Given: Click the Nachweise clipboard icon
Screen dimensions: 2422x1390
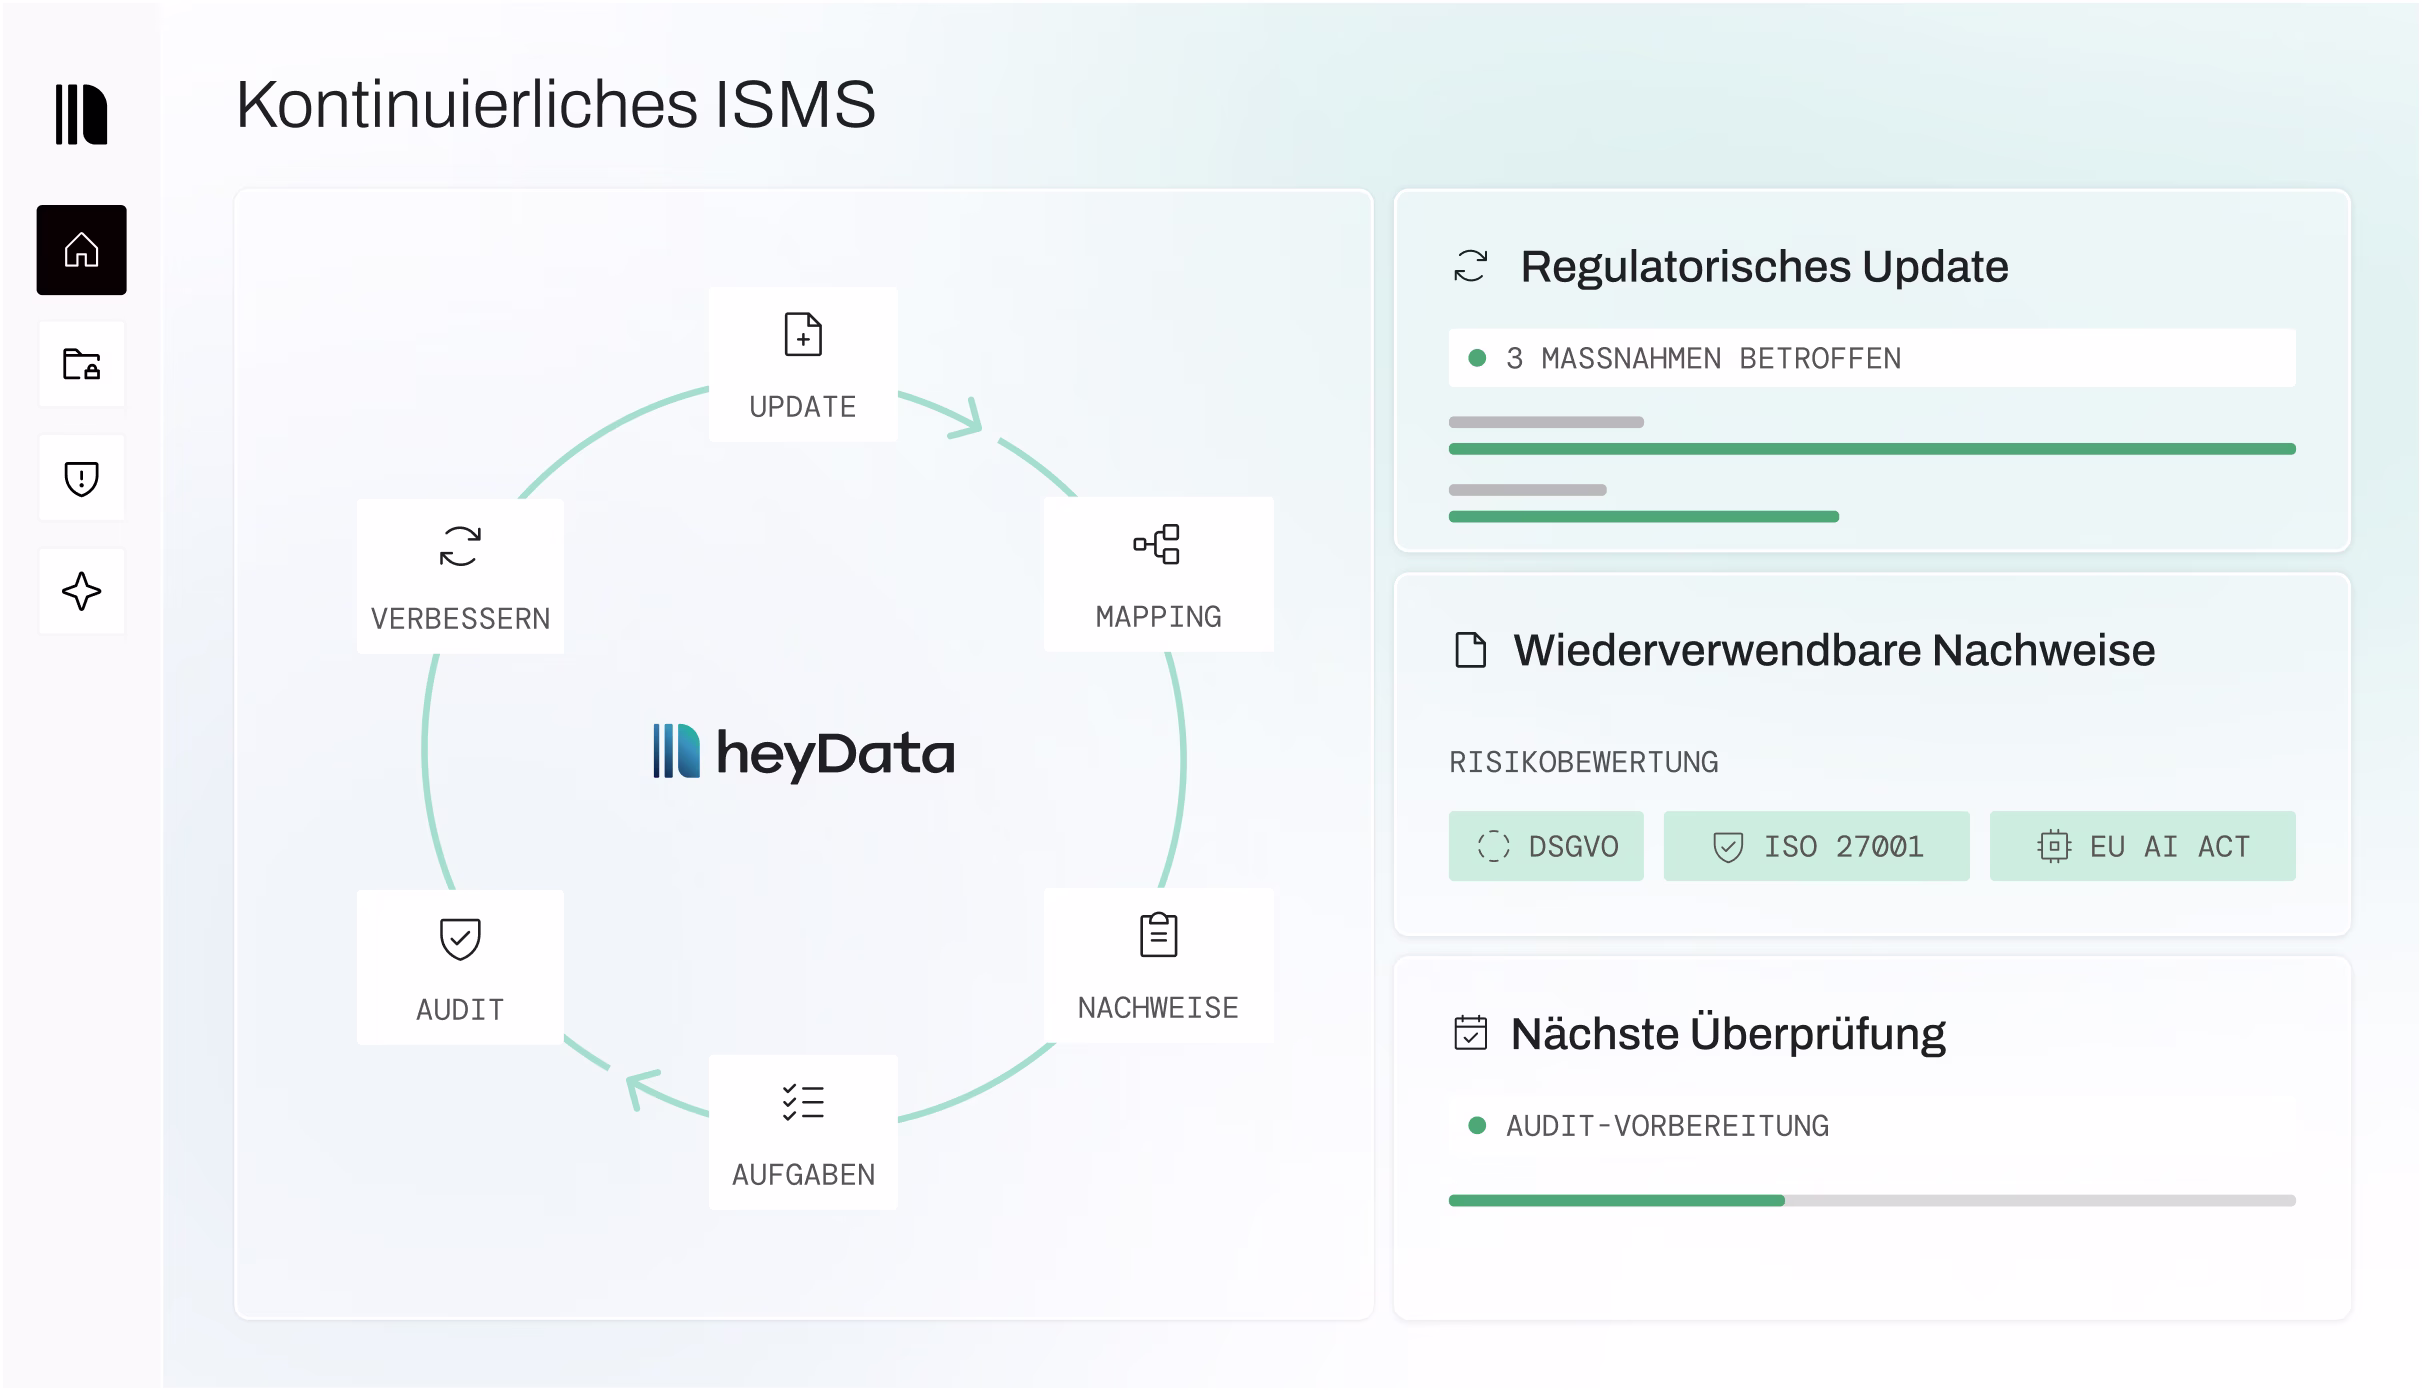Looking at the screenshot, I should (x=1158, y=935).
